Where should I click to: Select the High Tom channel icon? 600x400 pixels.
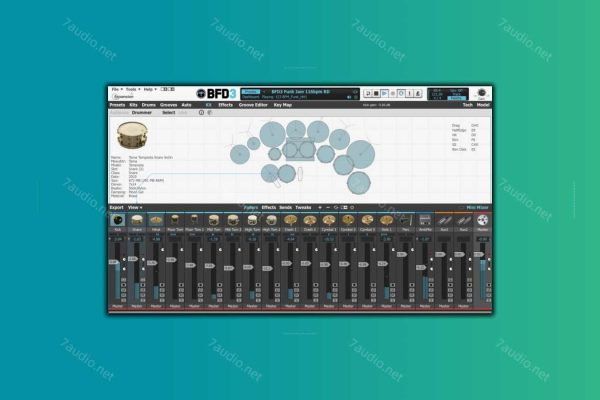[x=252, y=220]
